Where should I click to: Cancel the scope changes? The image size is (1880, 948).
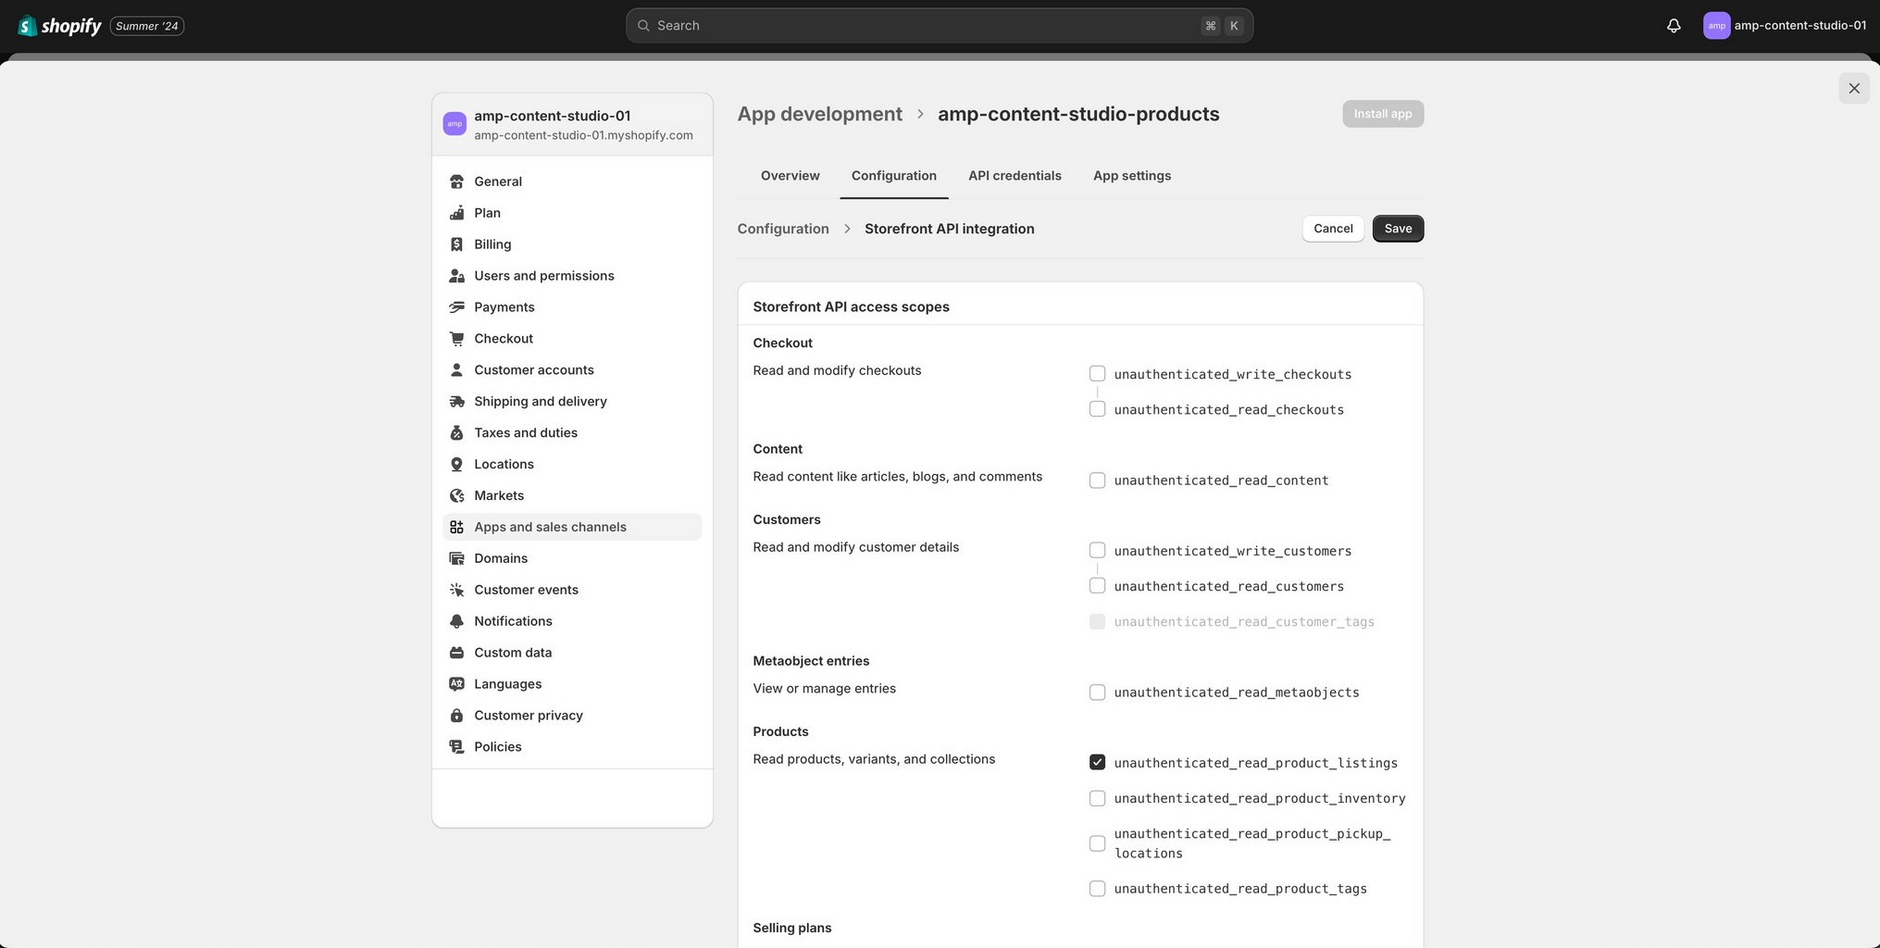tap(1333, 229)
